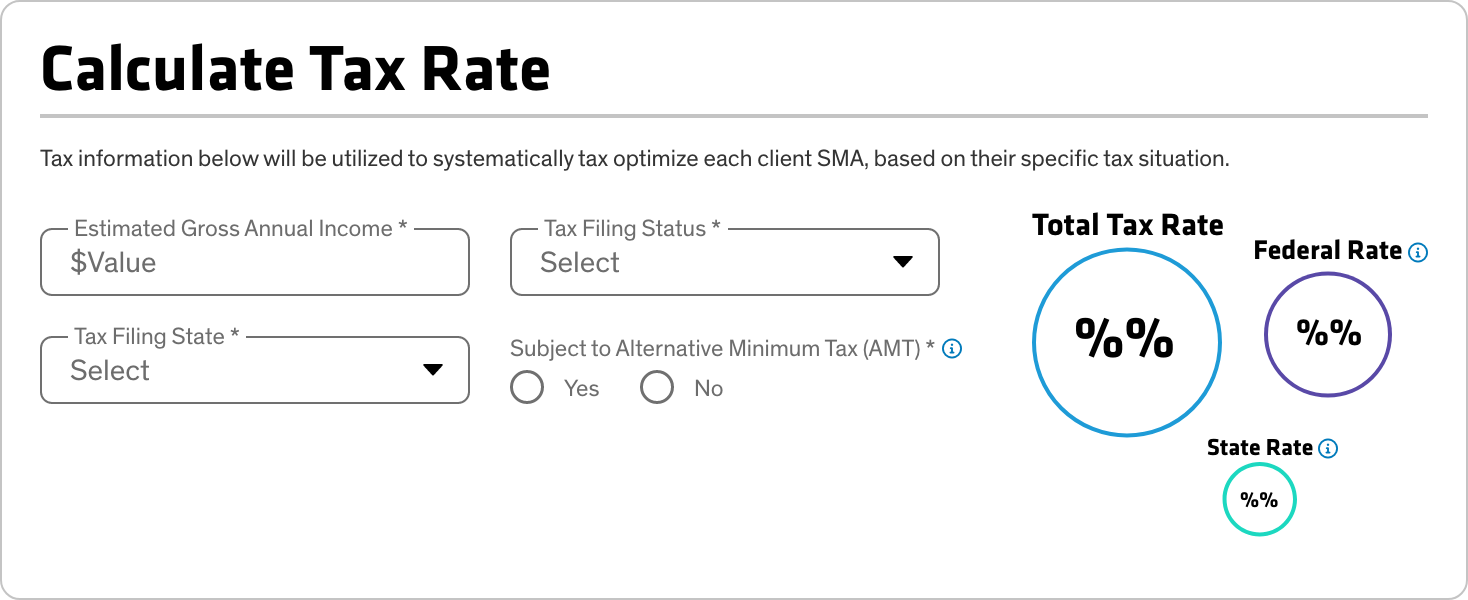Click the Subject to Alternative Minimum Tax label
The width and height of the screenshot is (1468, 600).
point(722,349)
